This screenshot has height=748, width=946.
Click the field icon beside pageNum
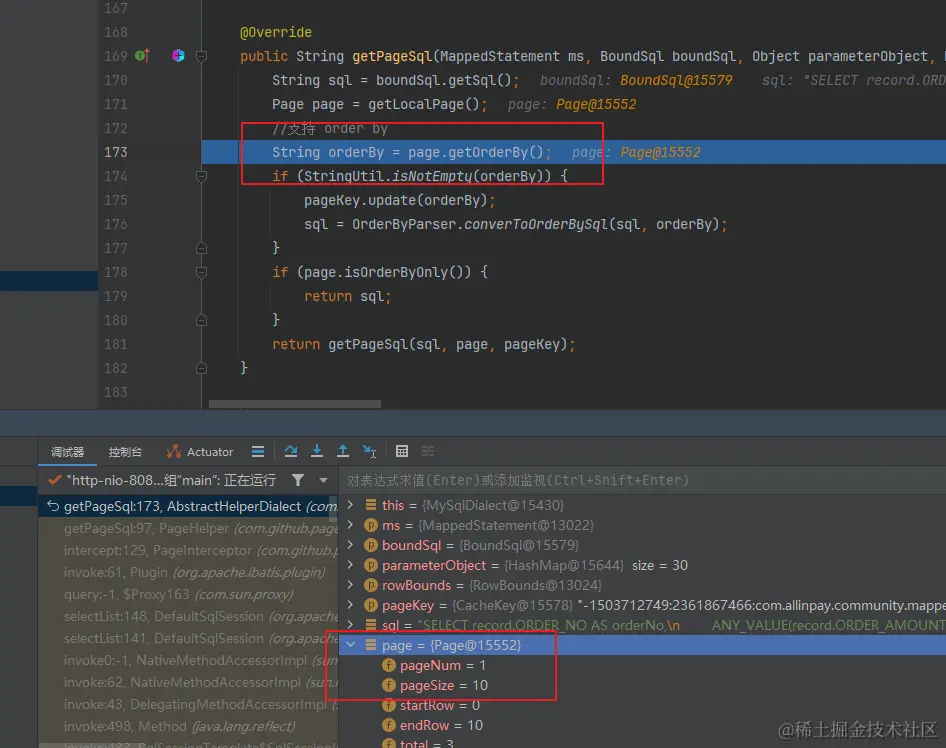coord(389,665)
